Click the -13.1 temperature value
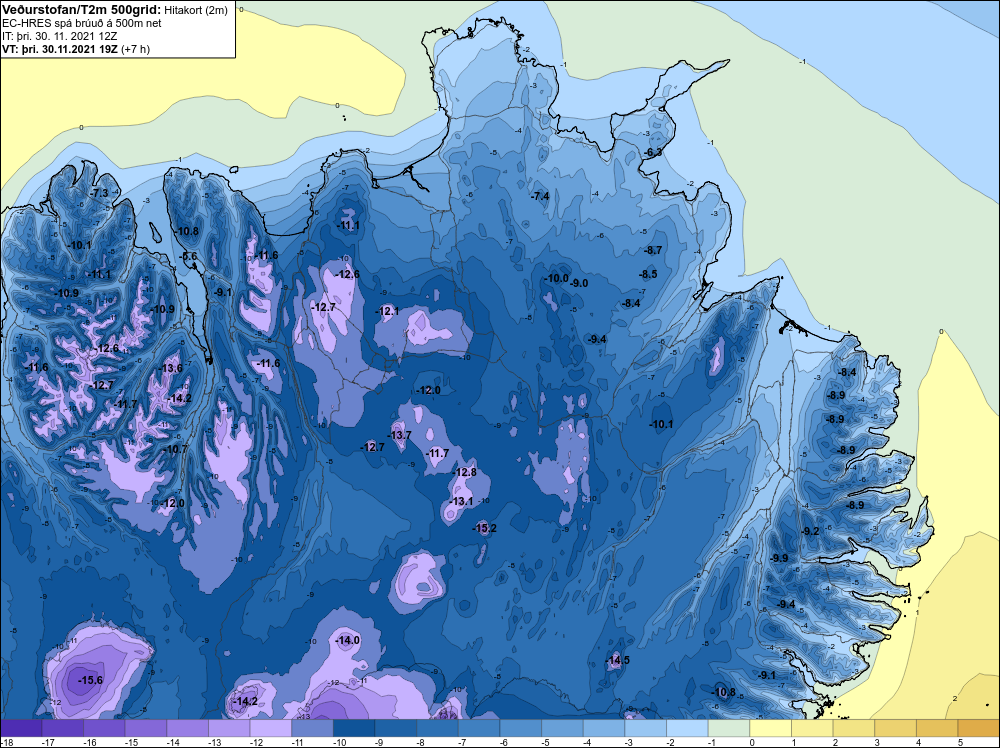 [461, 501]
